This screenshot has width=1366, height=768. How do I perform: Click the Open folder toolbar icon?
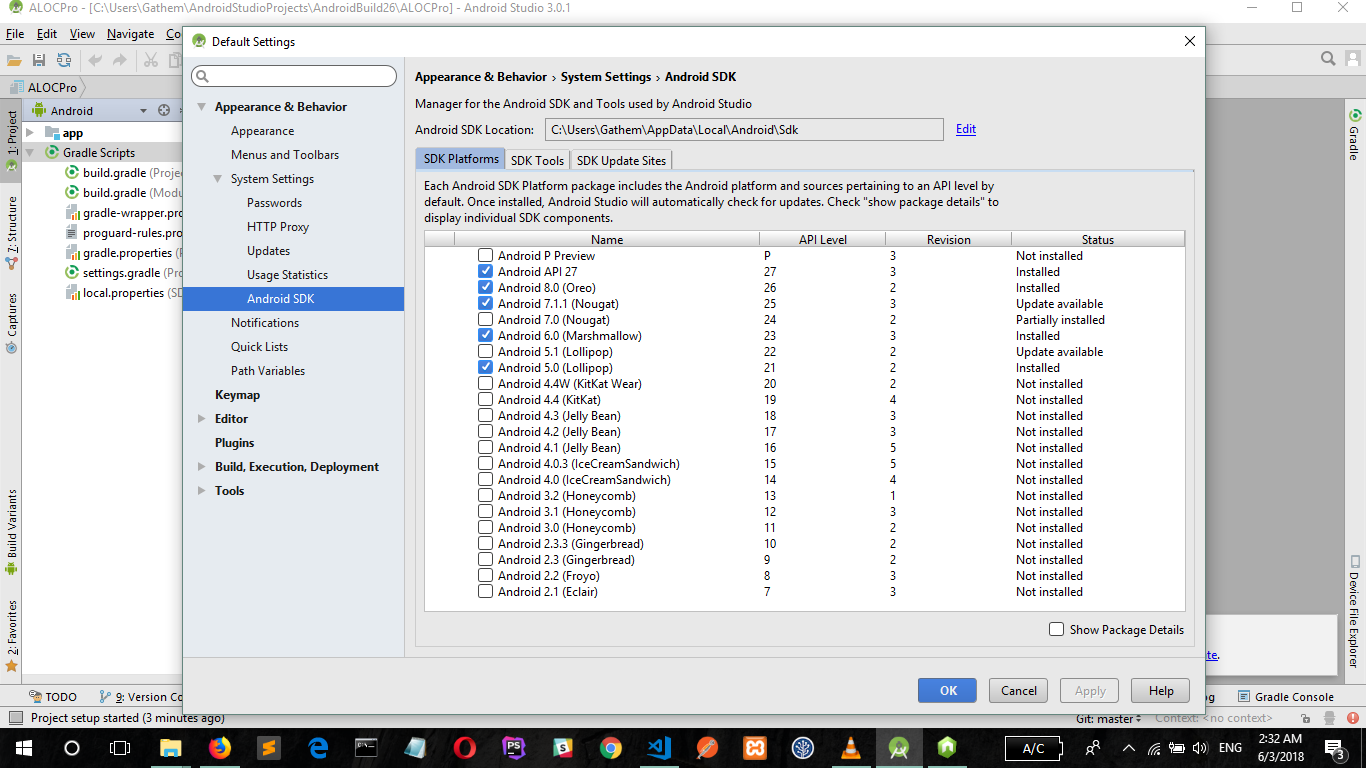coord(14,60)
